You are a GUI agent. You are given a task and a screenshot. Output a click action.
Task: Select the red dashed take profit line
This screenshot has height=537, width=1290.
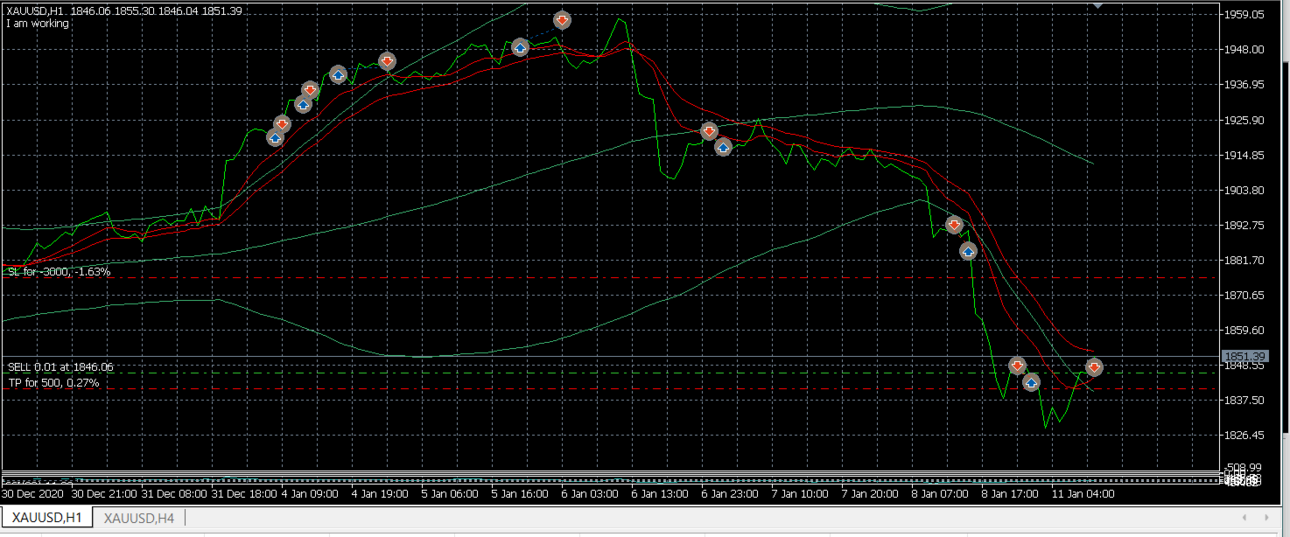click(x=610, y=388)
